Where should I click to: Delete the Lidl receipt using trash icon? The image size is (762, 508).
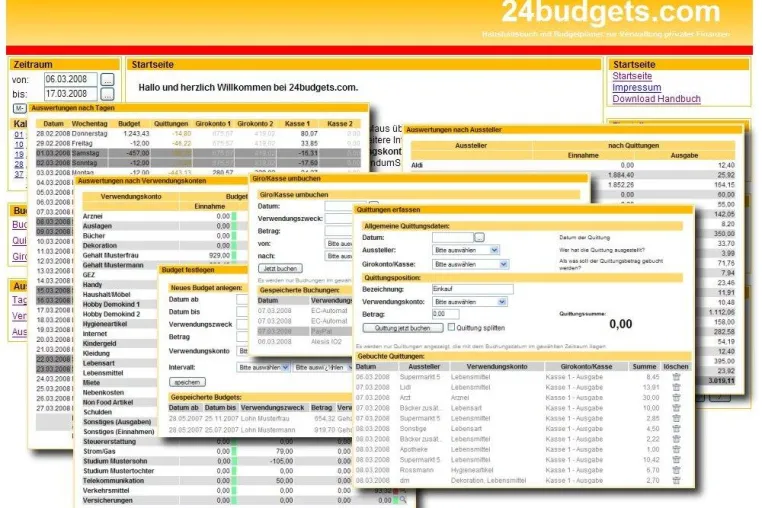(676, 387)
